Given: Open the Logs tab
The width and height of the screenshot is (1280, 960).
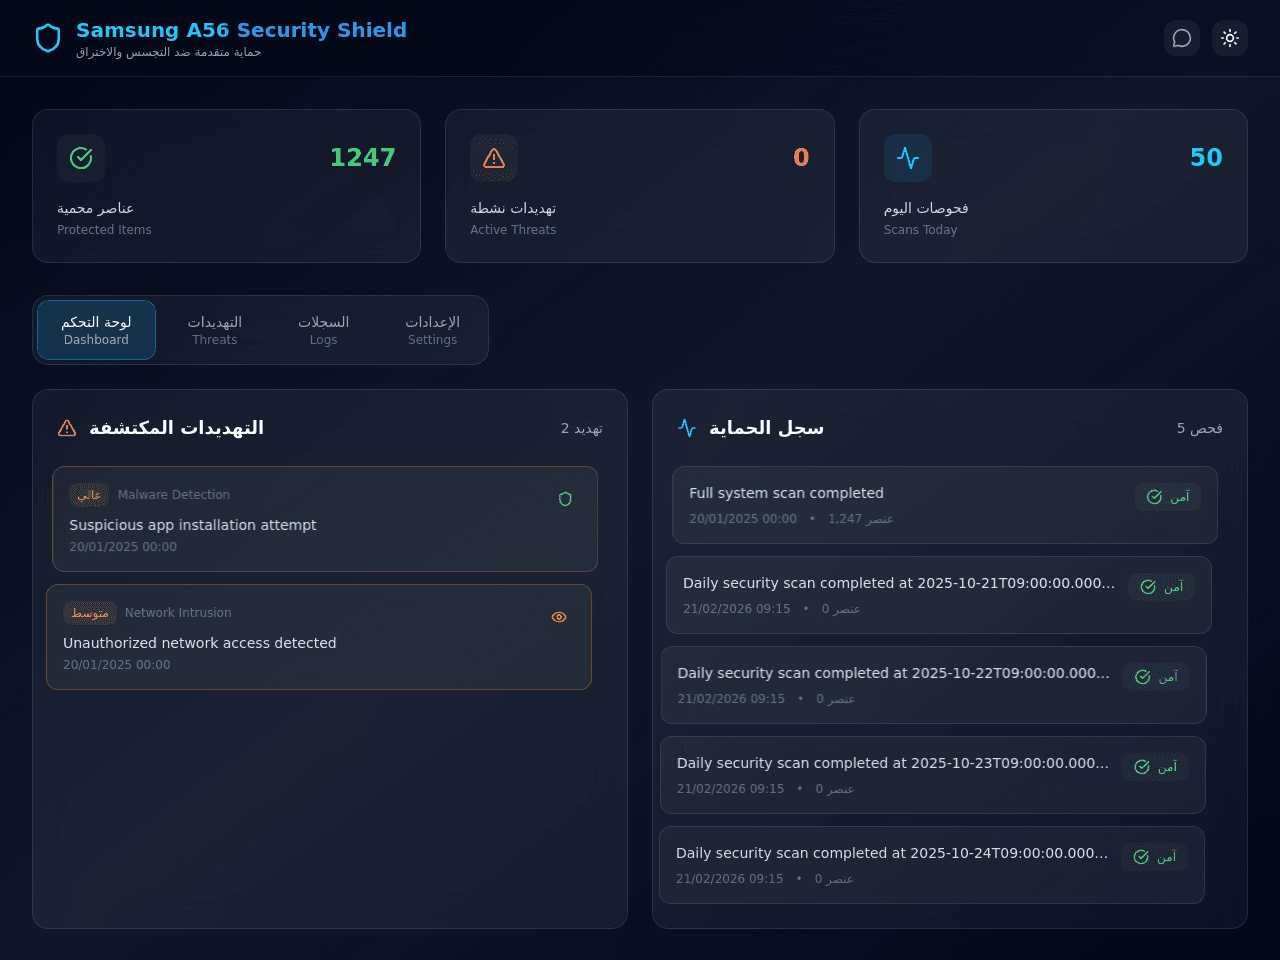Looking at the screenshot, I should pyautogui.click(x=324, y=330).
